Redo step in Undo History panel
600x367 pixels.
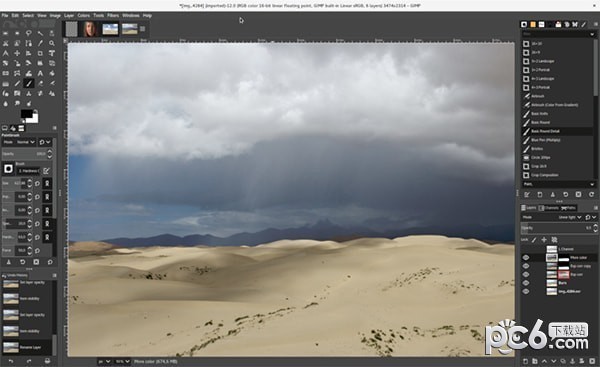pyautogui.click(x=29, y=360)
